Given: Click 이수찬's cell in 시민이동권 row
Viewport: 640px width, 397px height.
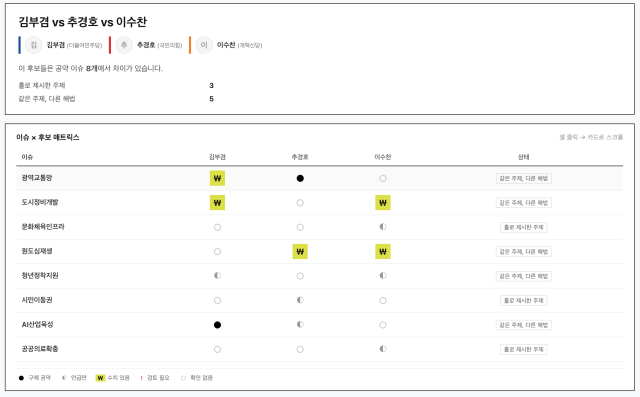Looking at the screenshot, I should coord(383,301).
